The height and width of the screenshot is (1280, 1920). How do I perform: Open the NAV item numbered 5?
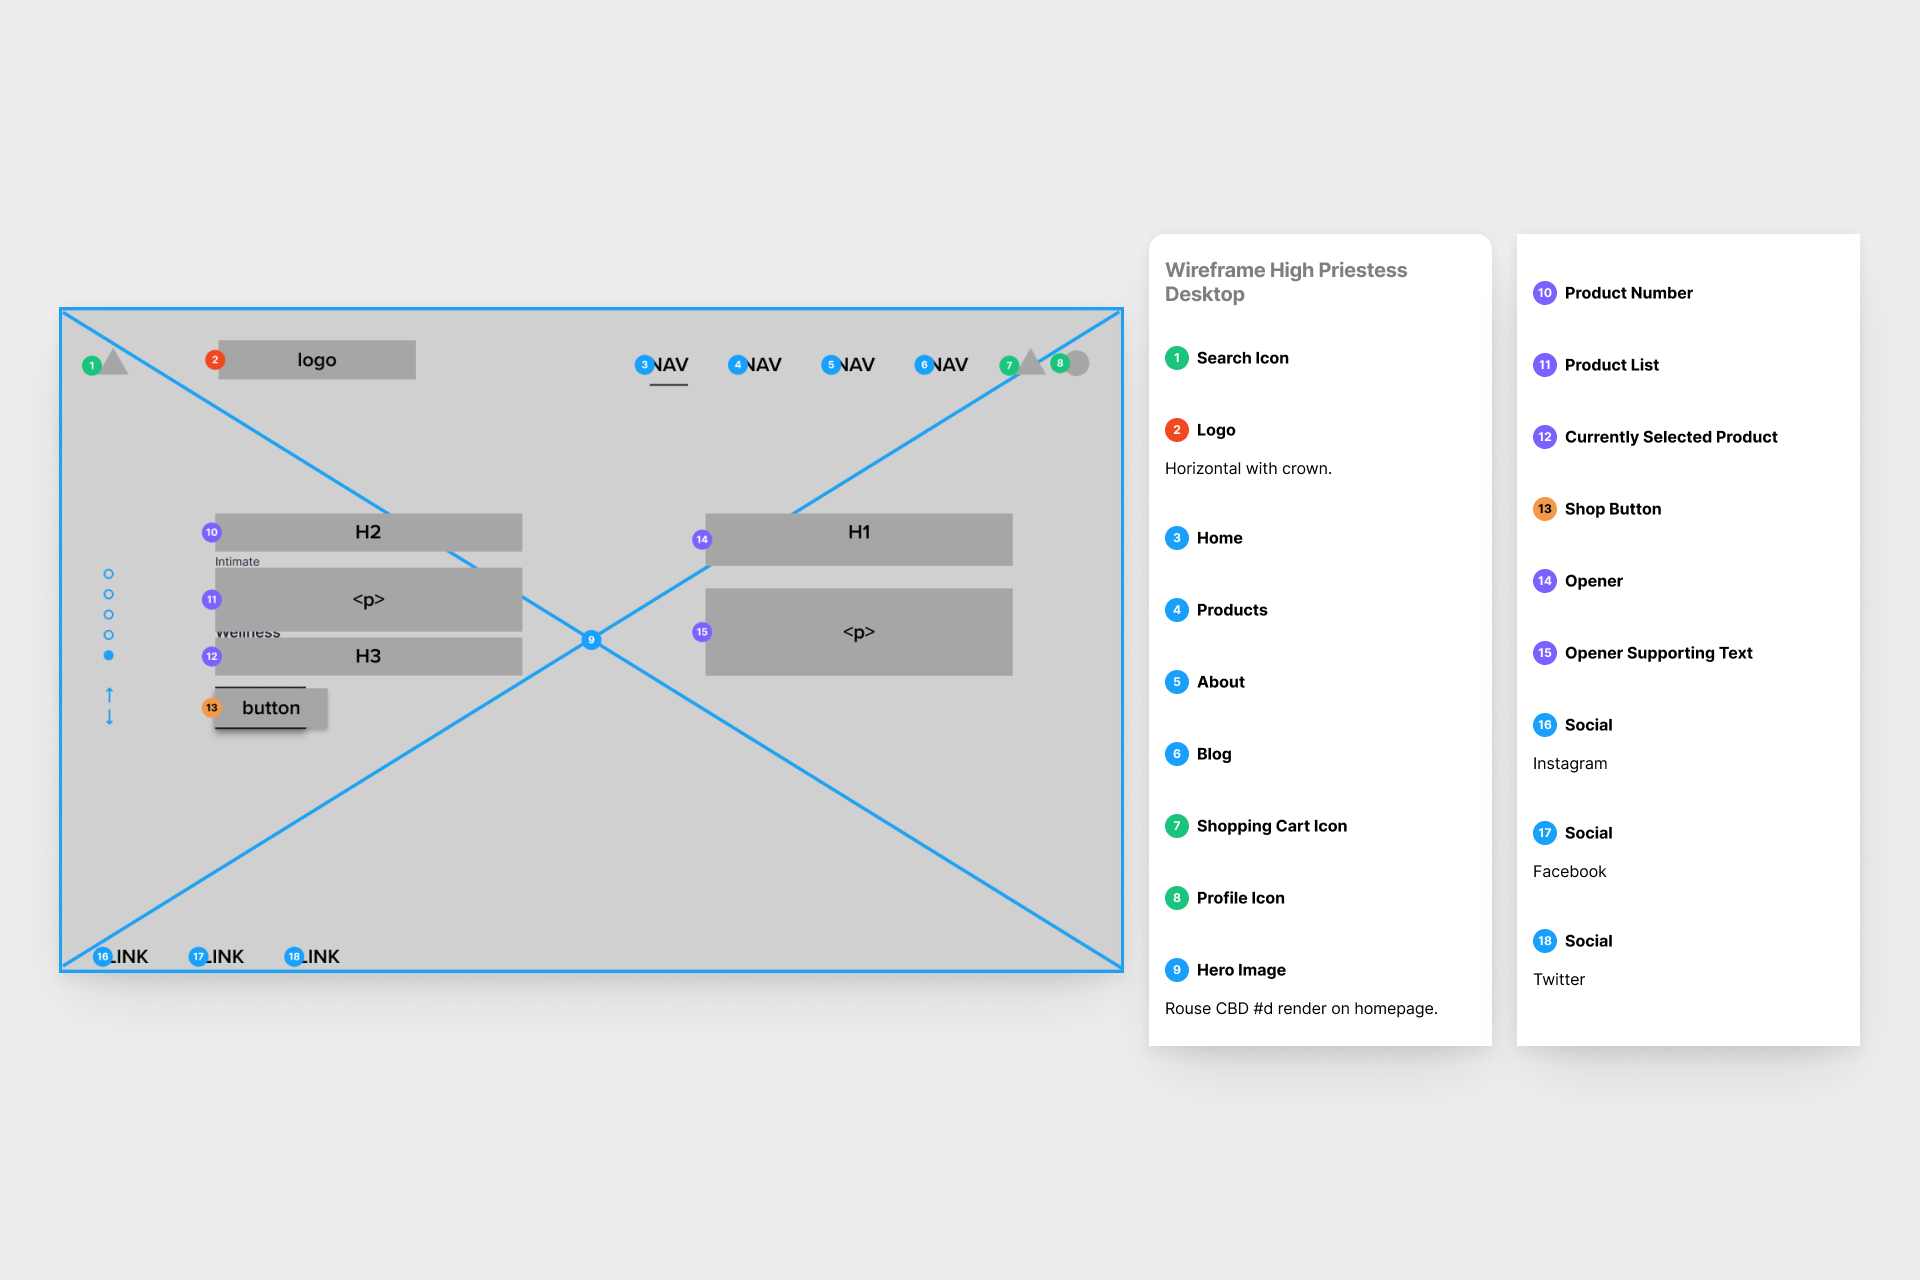point(855,365)
